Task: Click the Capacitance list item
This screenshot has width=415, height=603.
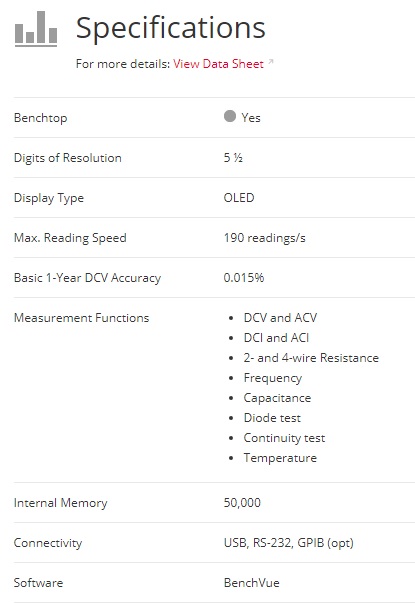Action: point(277,398)
